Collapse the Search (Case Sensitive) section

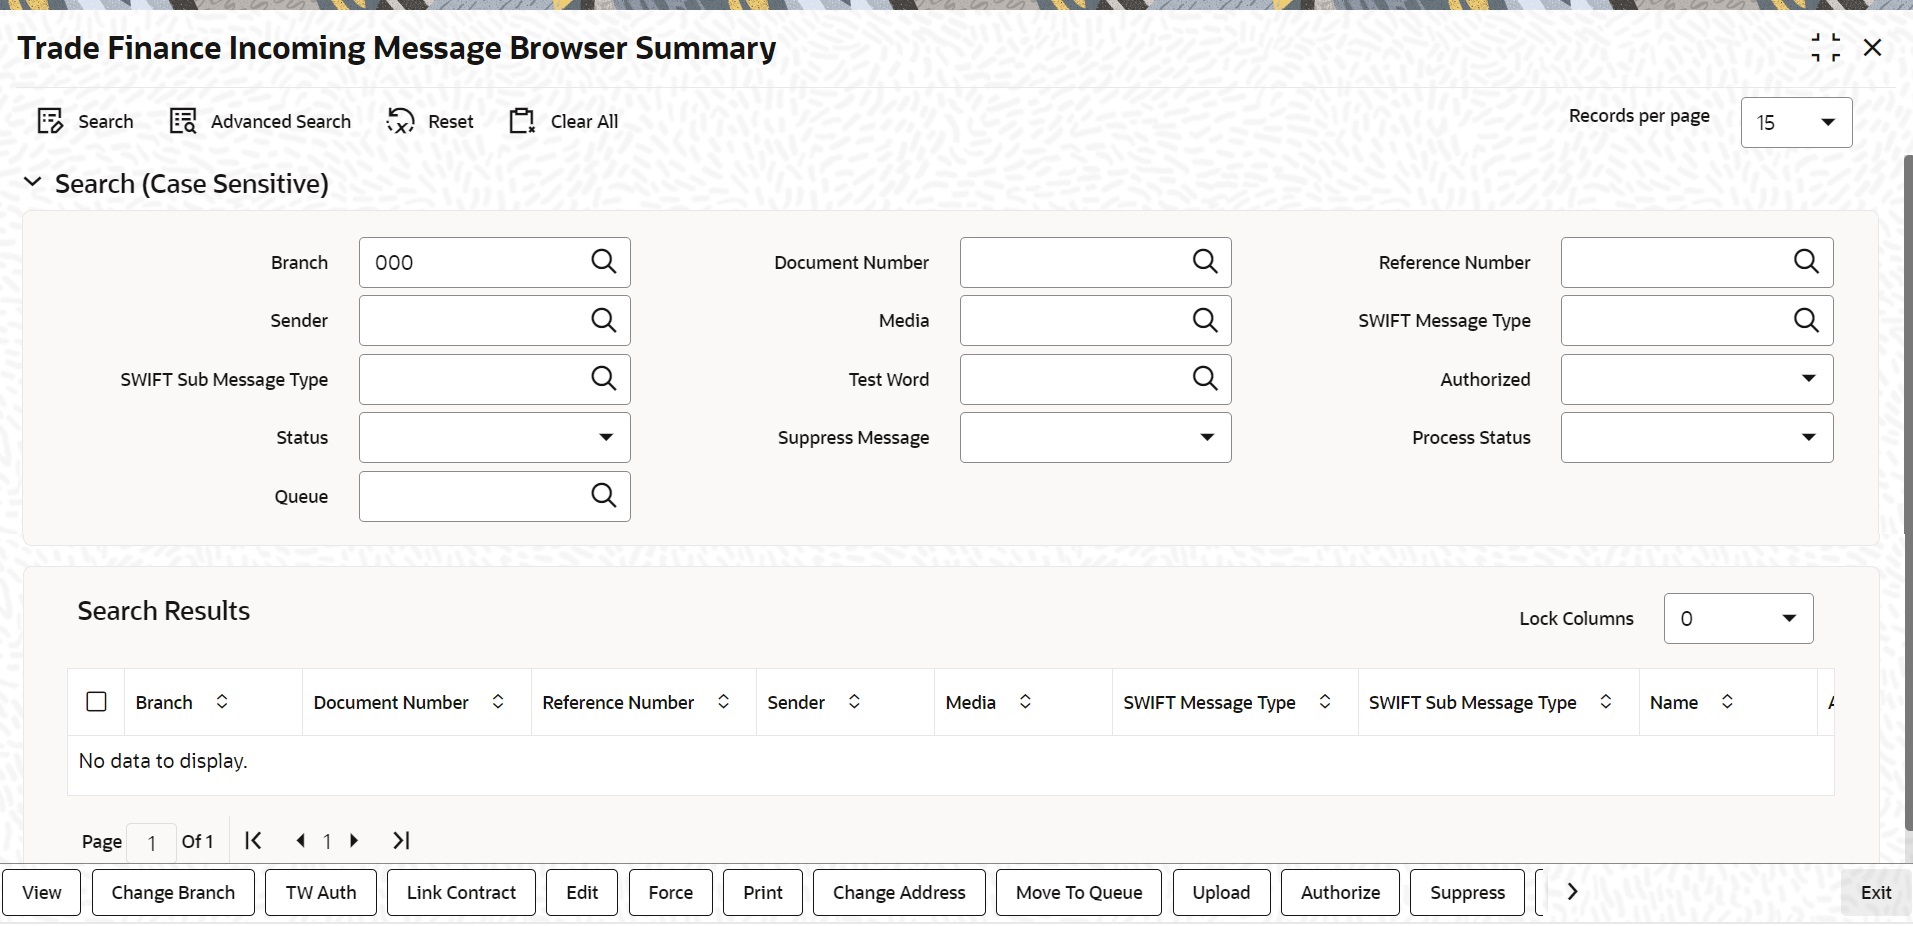pyautogui.click(x=33, y=182)
